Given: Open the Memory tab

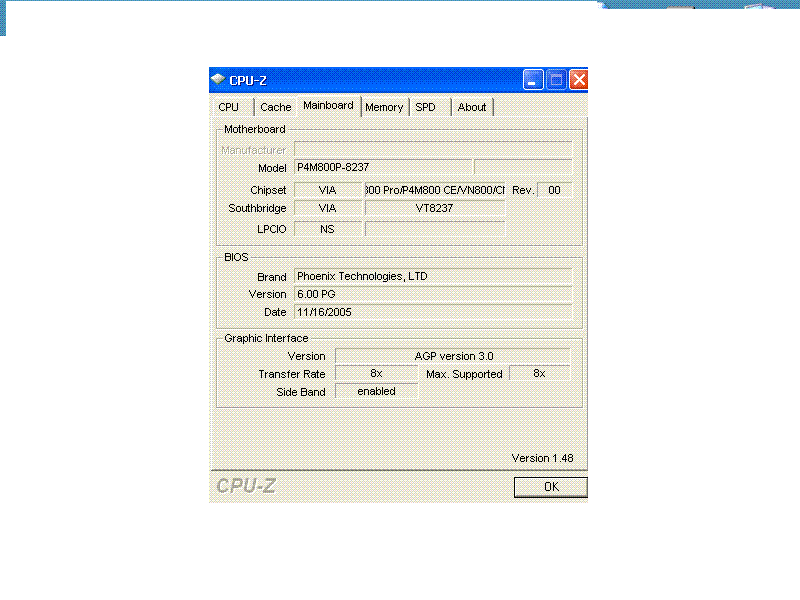Looking at the screenshot, I should (x=384, y=107).
